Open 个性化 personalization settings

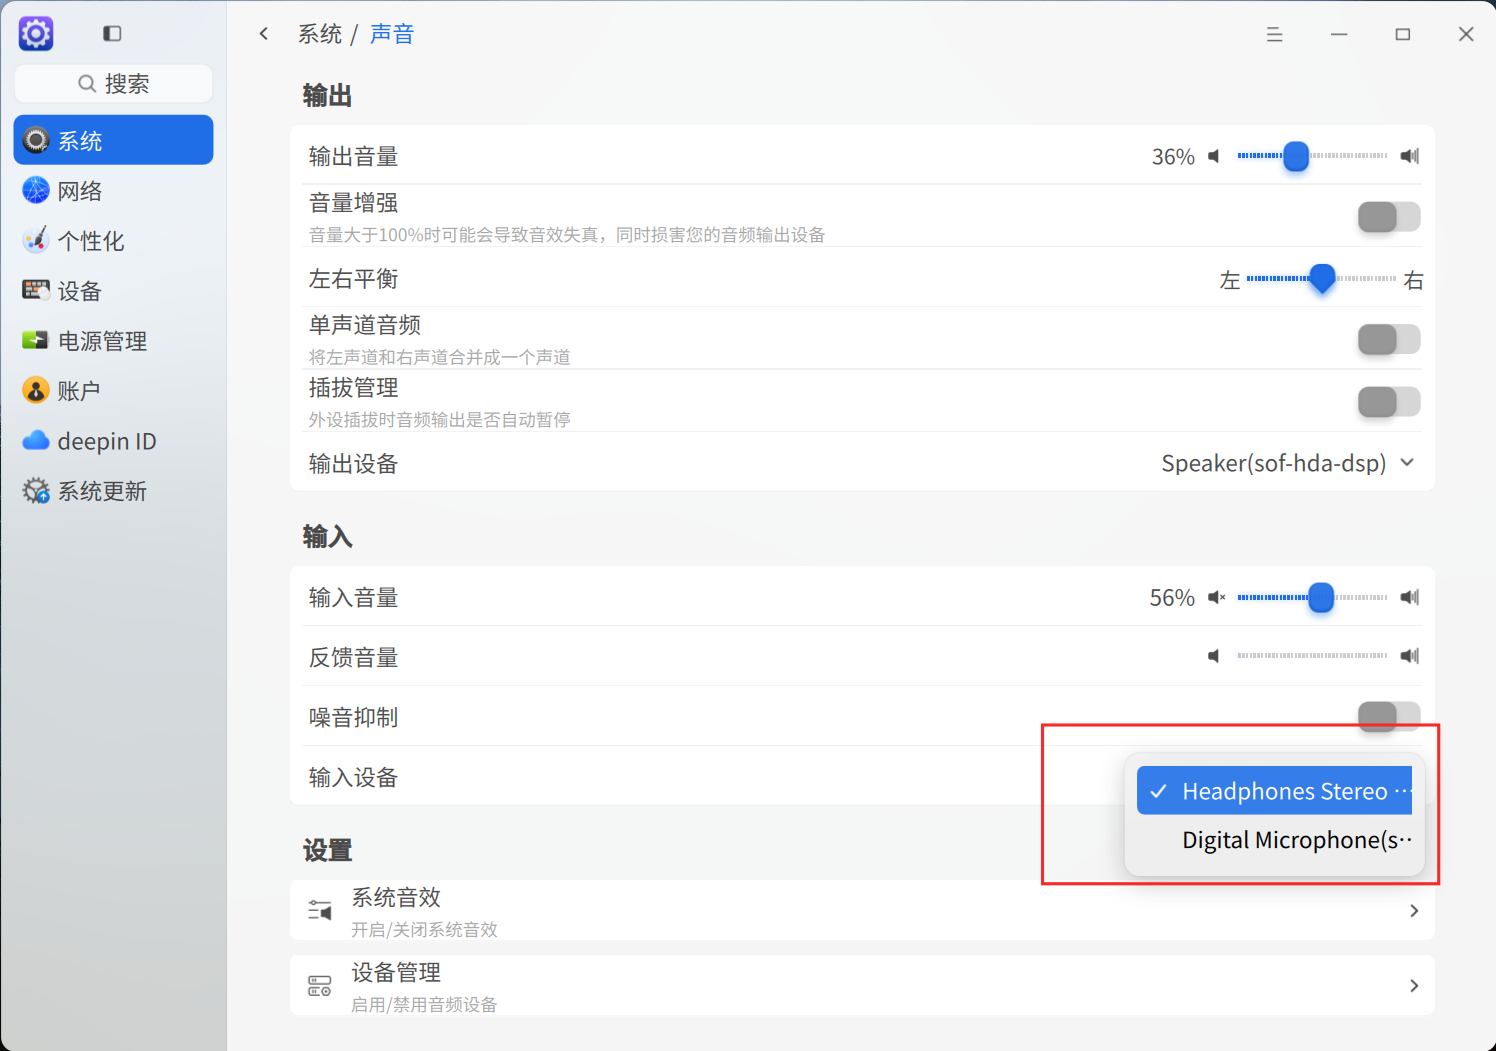113,240
